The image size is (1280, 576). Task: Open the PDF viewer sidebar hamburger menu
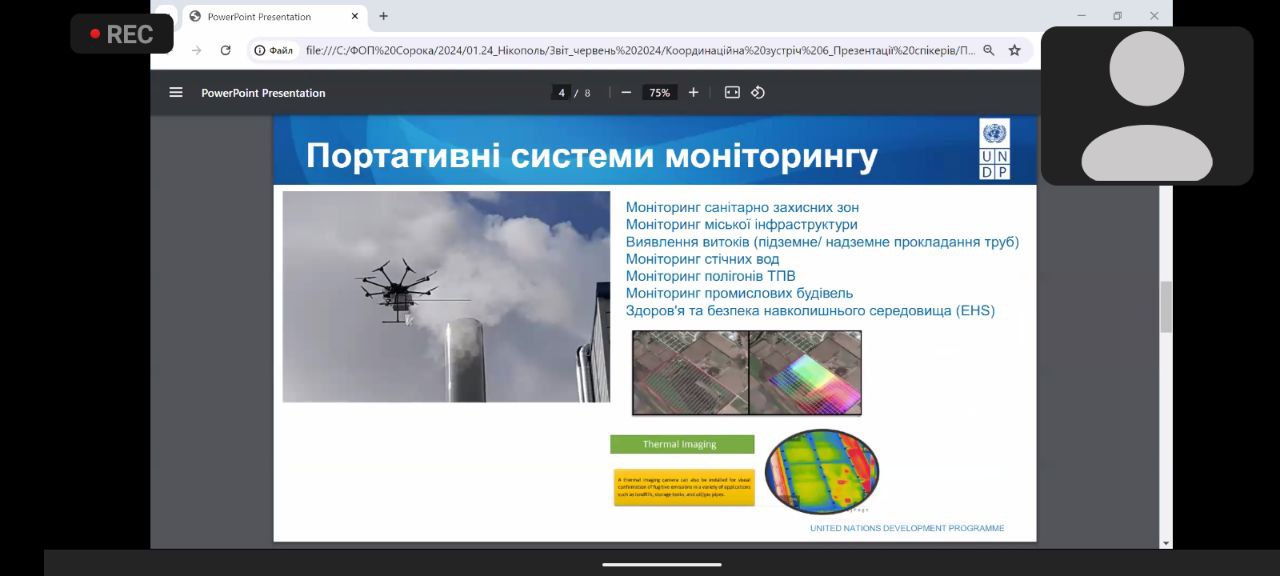coord(176,92)
